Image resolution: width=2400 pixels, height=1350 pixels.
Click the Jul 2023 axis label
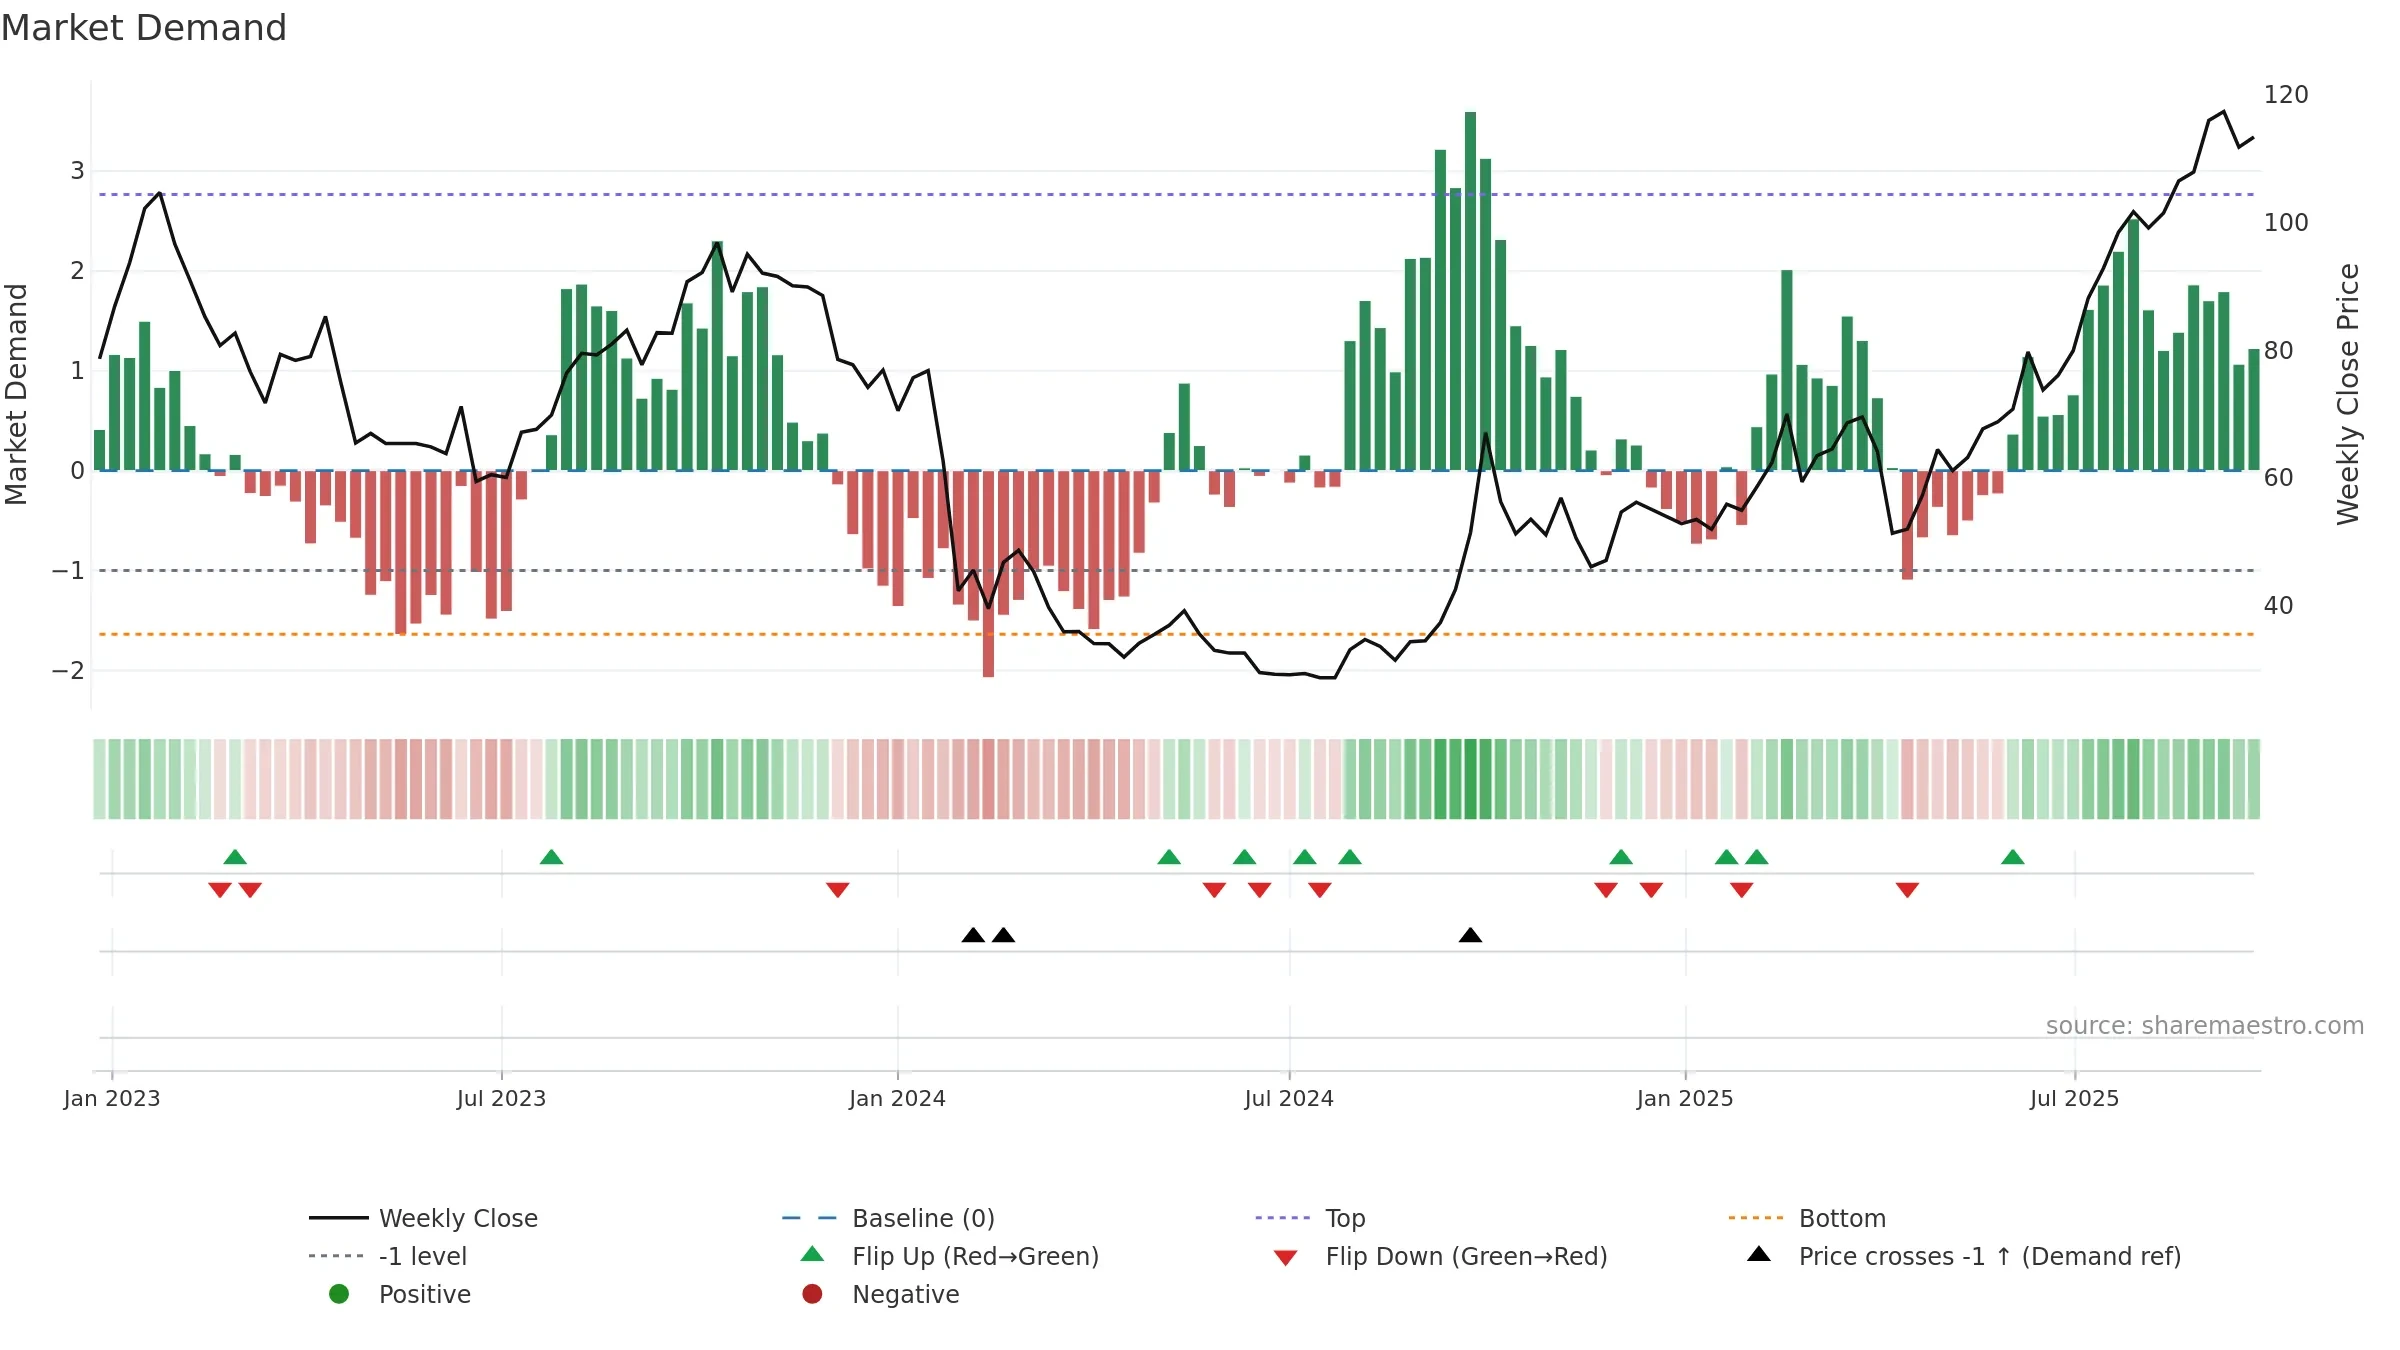[x=501, y=1099]
